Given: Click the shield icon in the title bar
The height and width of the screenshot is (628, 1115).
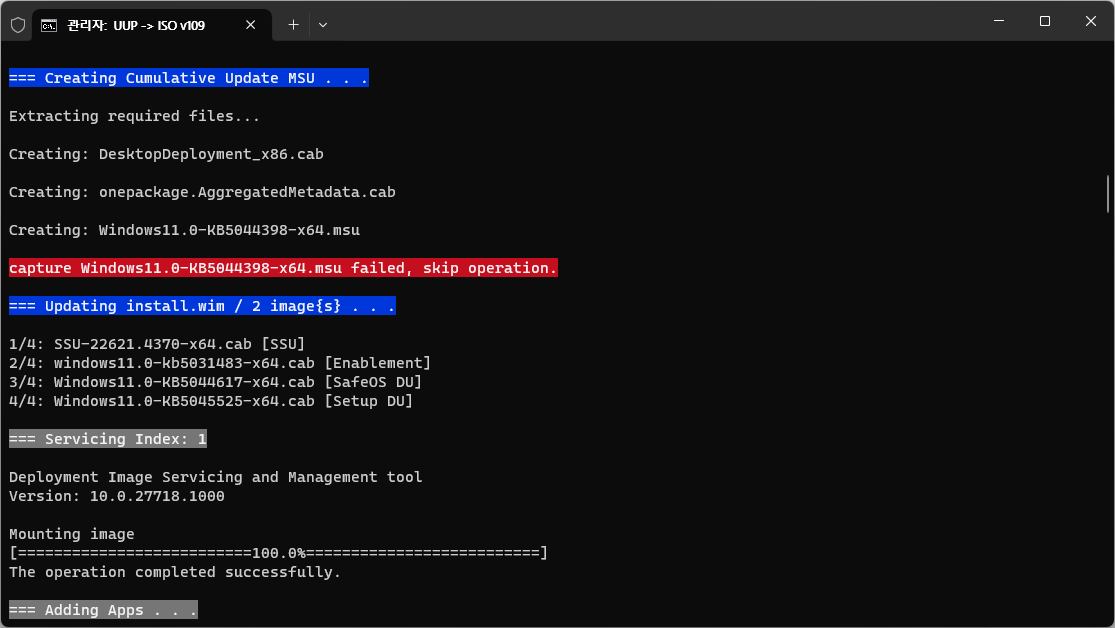Looking at the screenshot, I should click(x=18, y=25).
